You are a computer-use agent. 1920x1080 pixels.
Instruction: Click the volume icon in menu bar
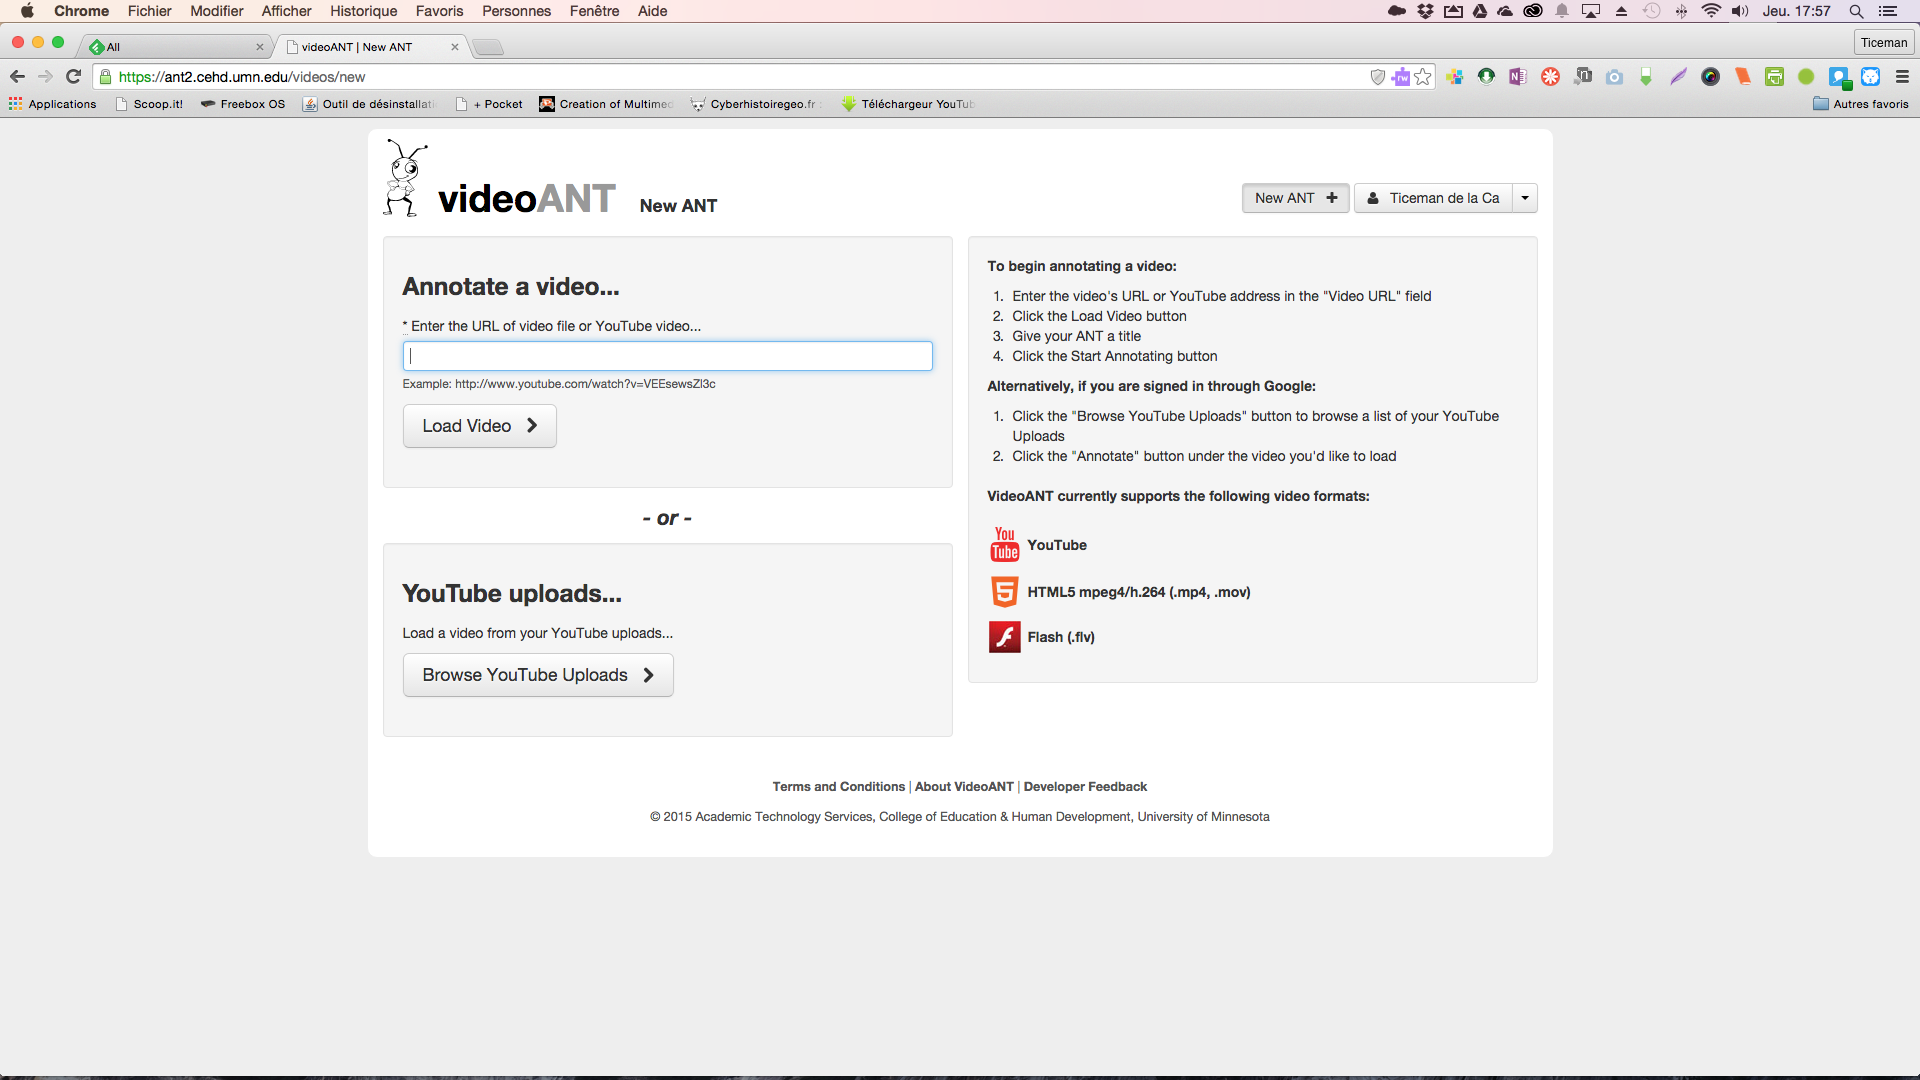[x=1740, y=11]
